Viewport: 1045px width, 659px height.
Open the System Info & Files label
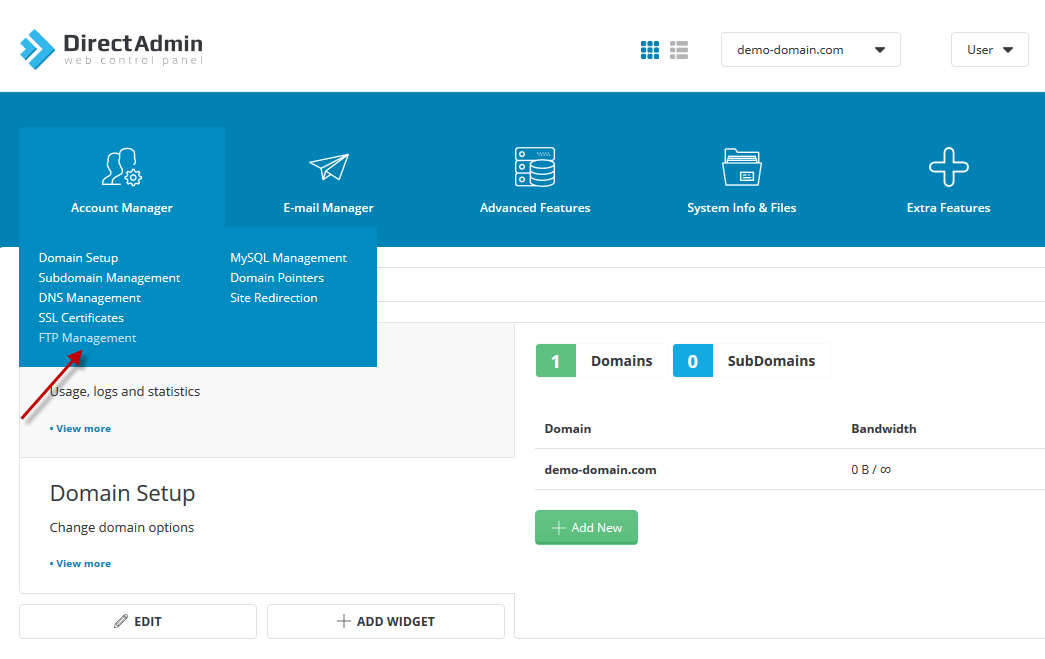pos(742,208)
